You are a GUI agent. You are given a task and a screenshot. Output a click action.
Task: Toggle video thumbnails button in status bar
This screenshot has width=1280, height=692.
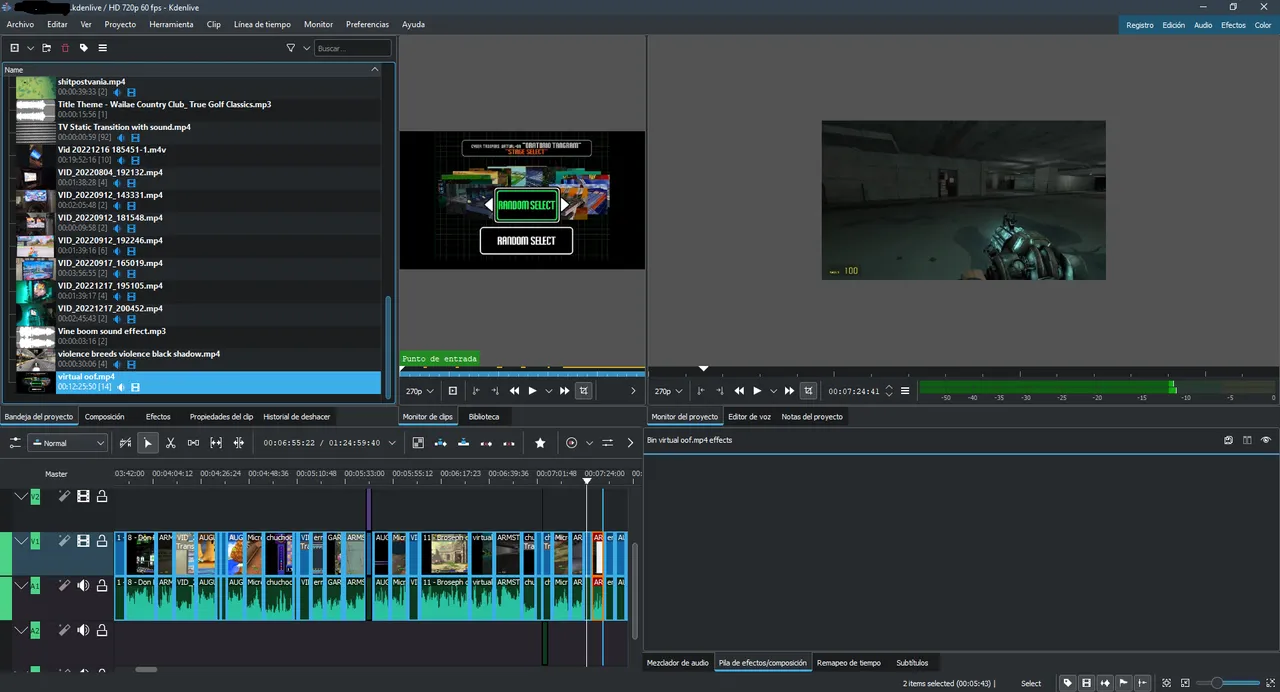click(x=1086, y=683)
